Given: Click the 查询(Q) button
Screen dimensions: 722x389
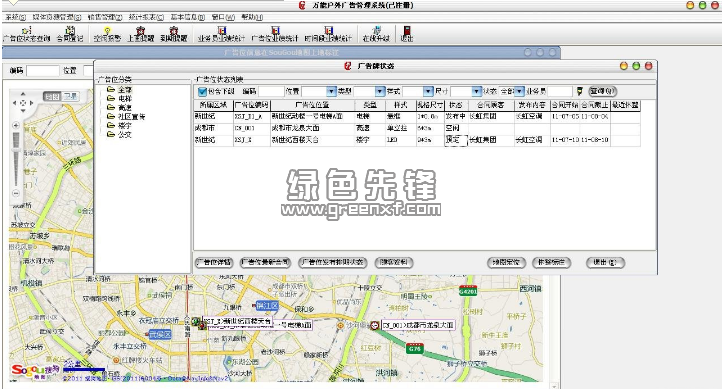Looking at the screenshot, I should [602, 91].
